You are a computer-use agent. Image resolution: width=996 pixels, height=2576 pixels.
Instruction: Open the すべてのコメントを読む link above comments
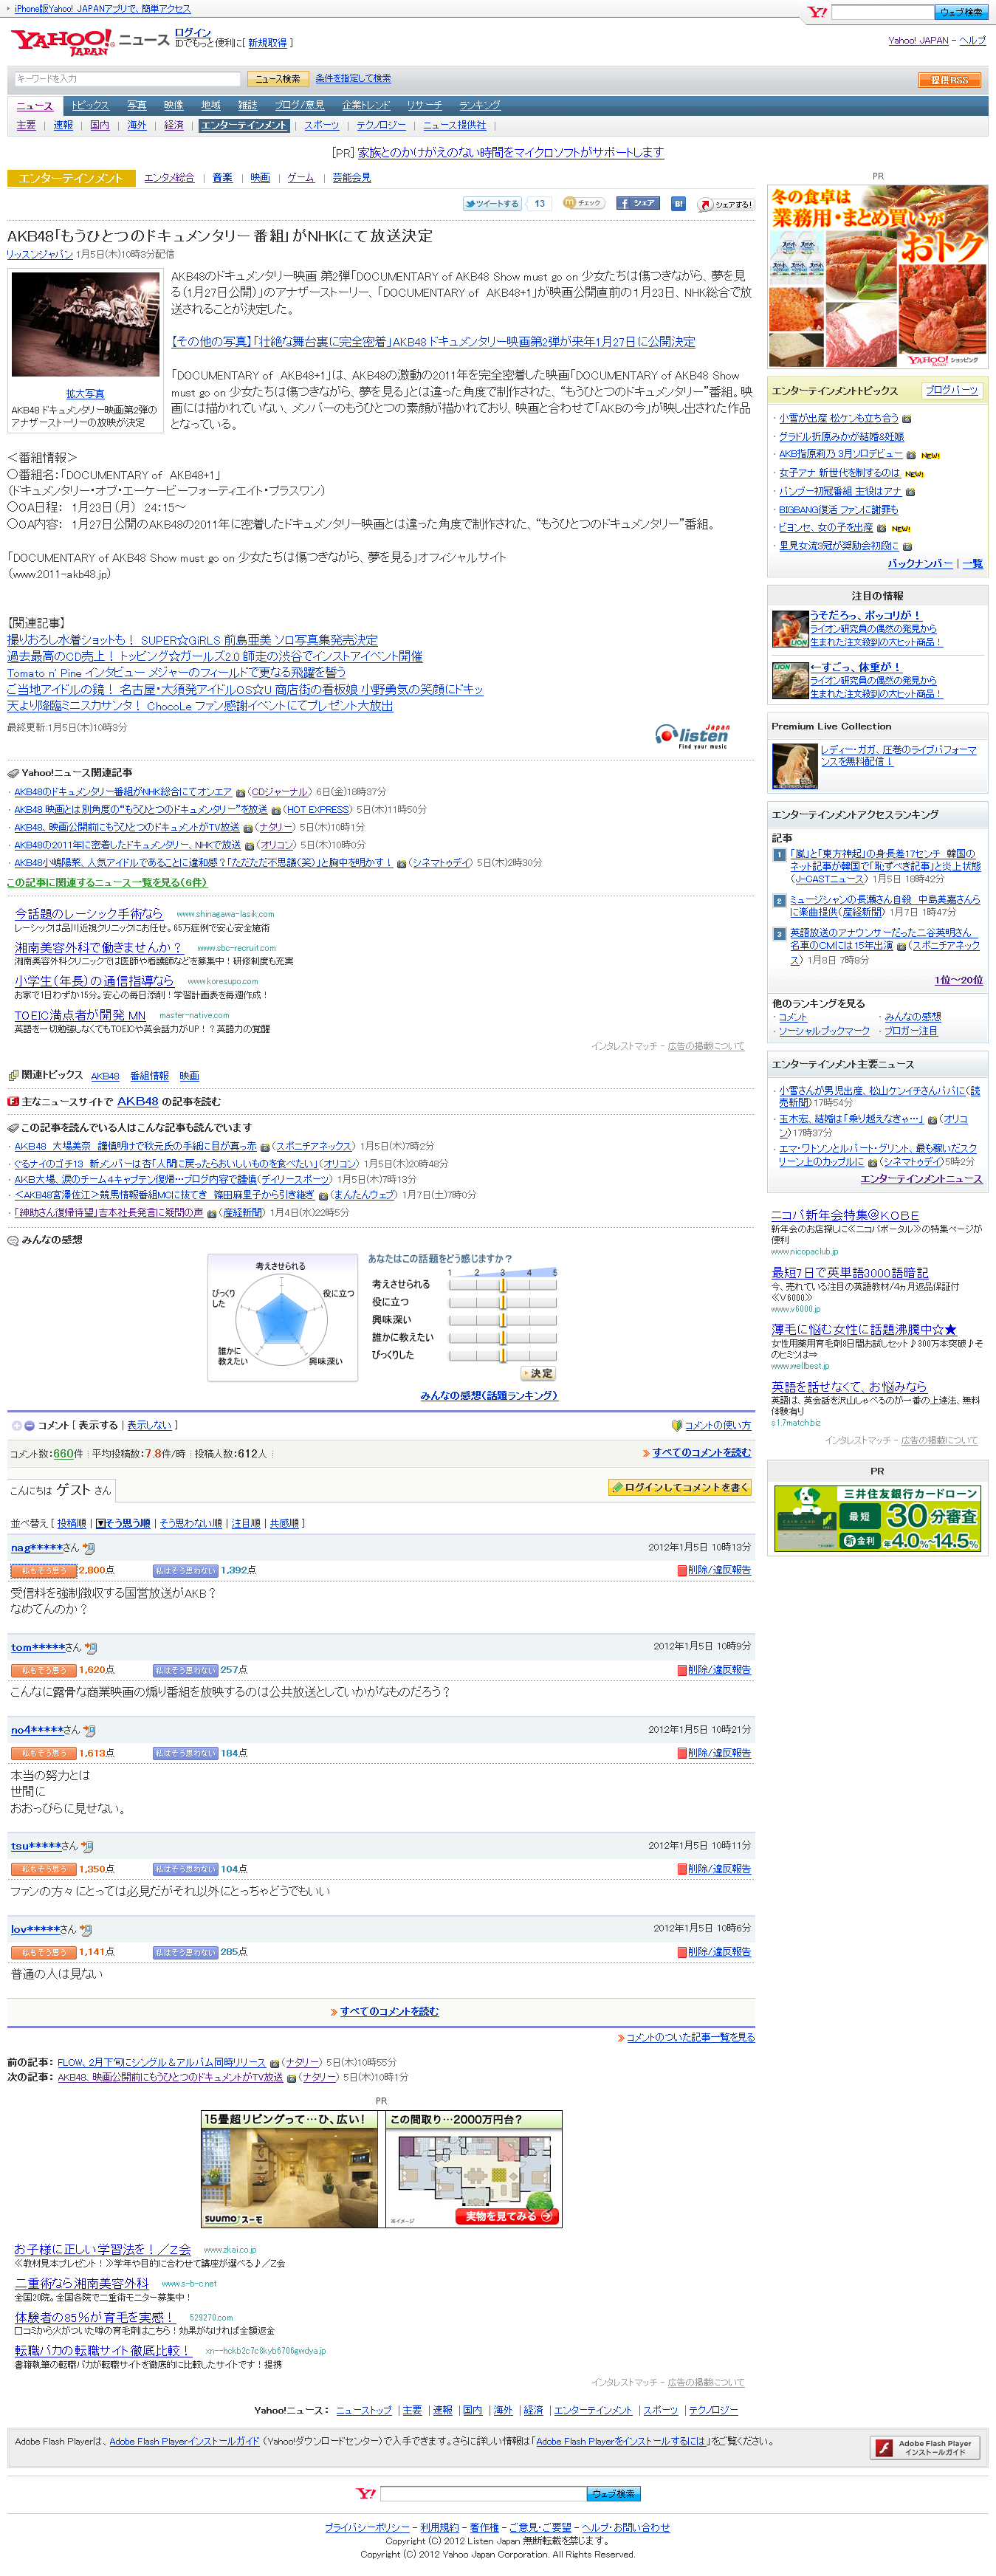pos(701,1452)
